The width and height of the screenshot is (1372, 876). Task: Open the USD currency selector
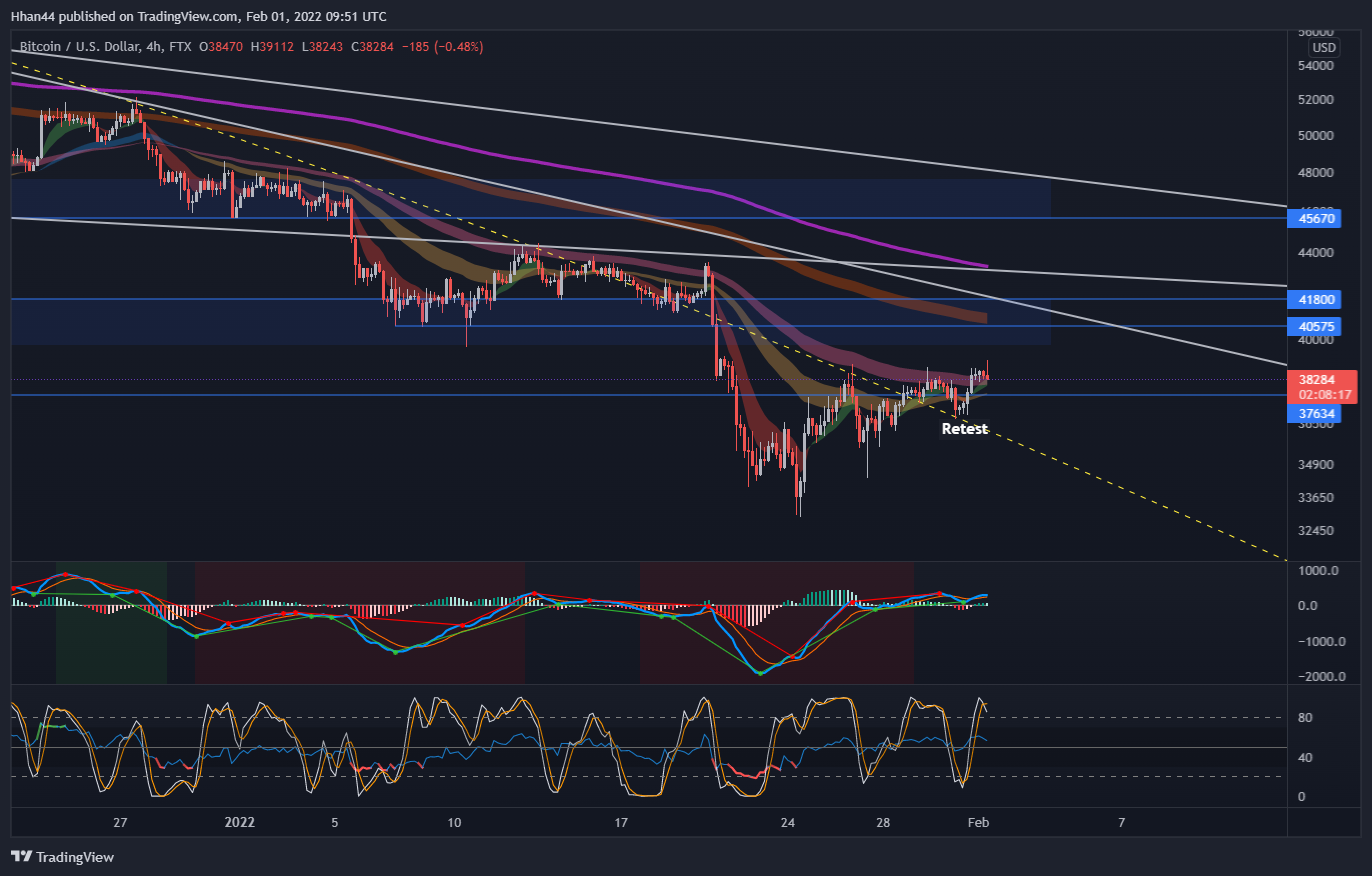click(1324, 47)
